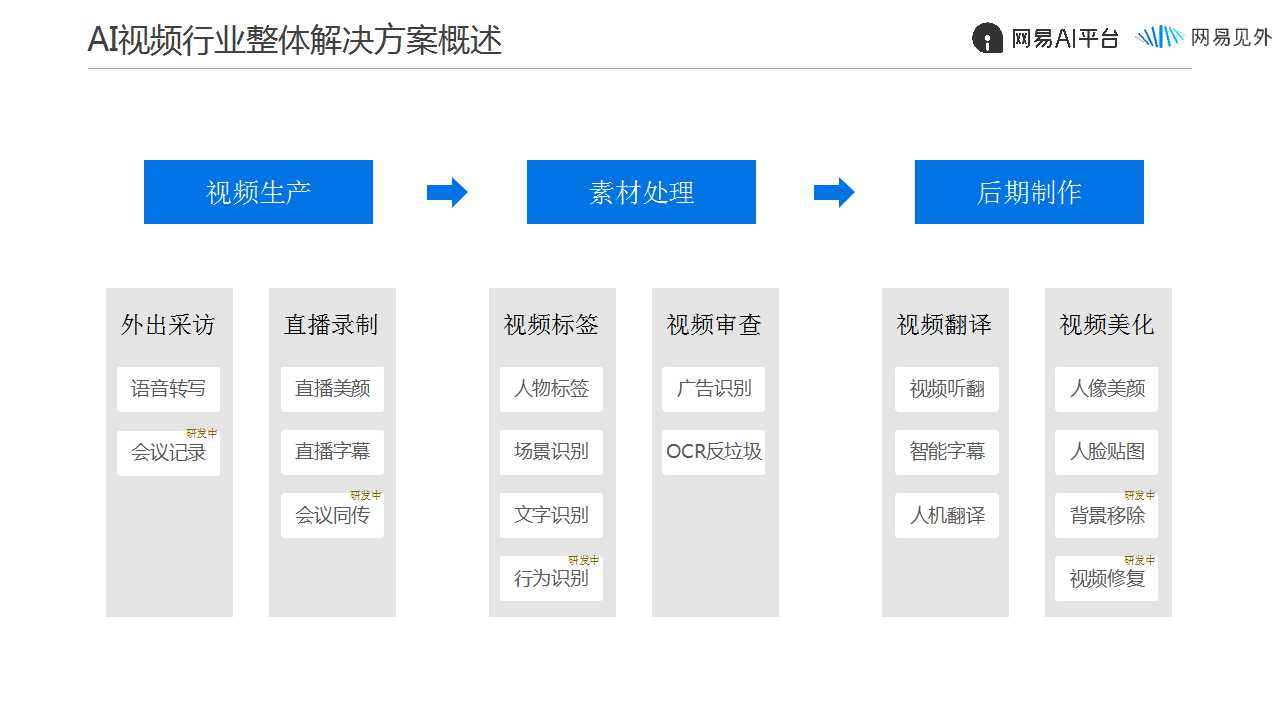Click the 语音转写 item
Screen dimensions: 1280x720
[x=168, y=389]
